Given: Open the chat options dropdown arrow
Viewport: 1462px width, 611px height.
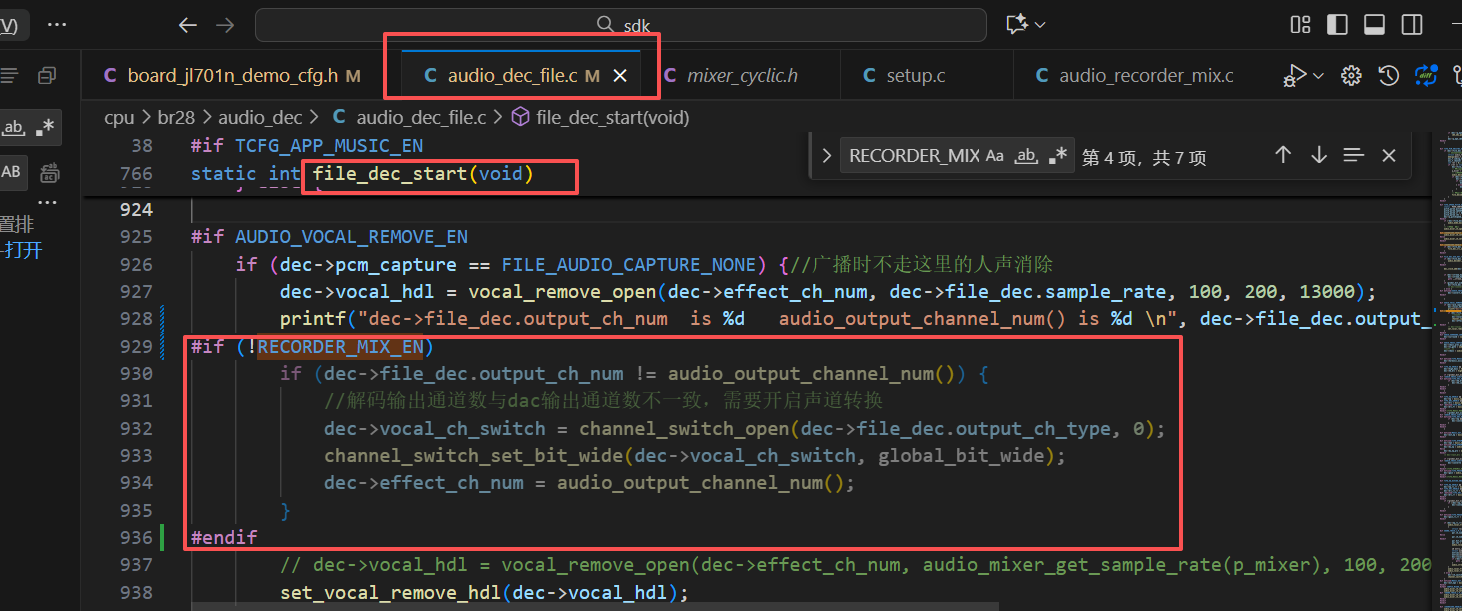Looking at the screenshot, I should (x=1040, y=25).
